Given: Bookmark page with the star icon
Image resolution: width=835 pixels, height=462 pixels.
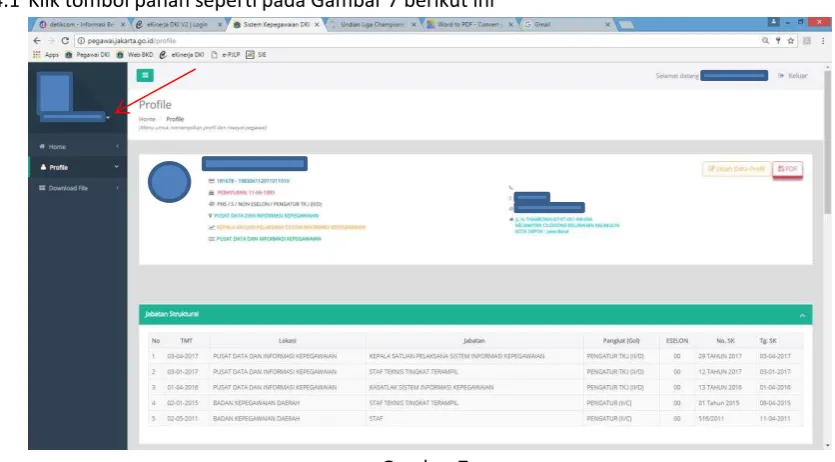Looking at the screenshot, I should (791, 40).
